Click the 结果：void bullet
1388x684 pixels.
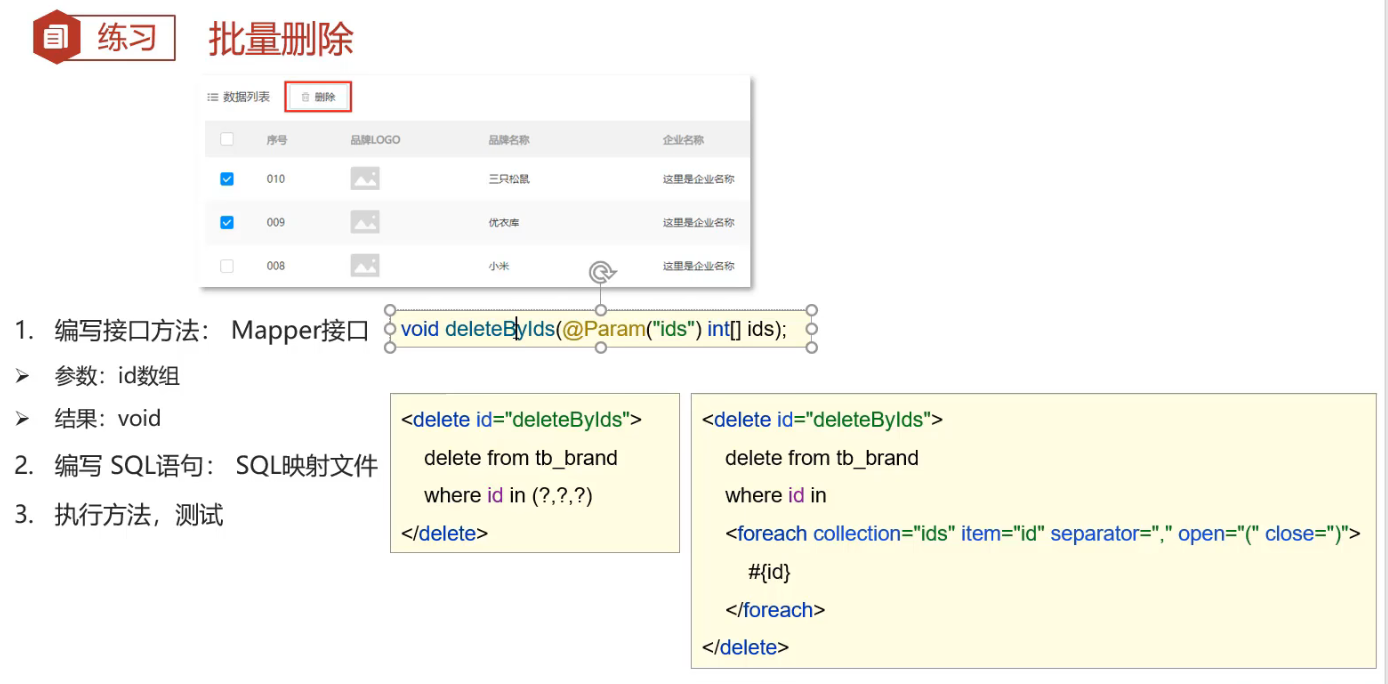88,418
